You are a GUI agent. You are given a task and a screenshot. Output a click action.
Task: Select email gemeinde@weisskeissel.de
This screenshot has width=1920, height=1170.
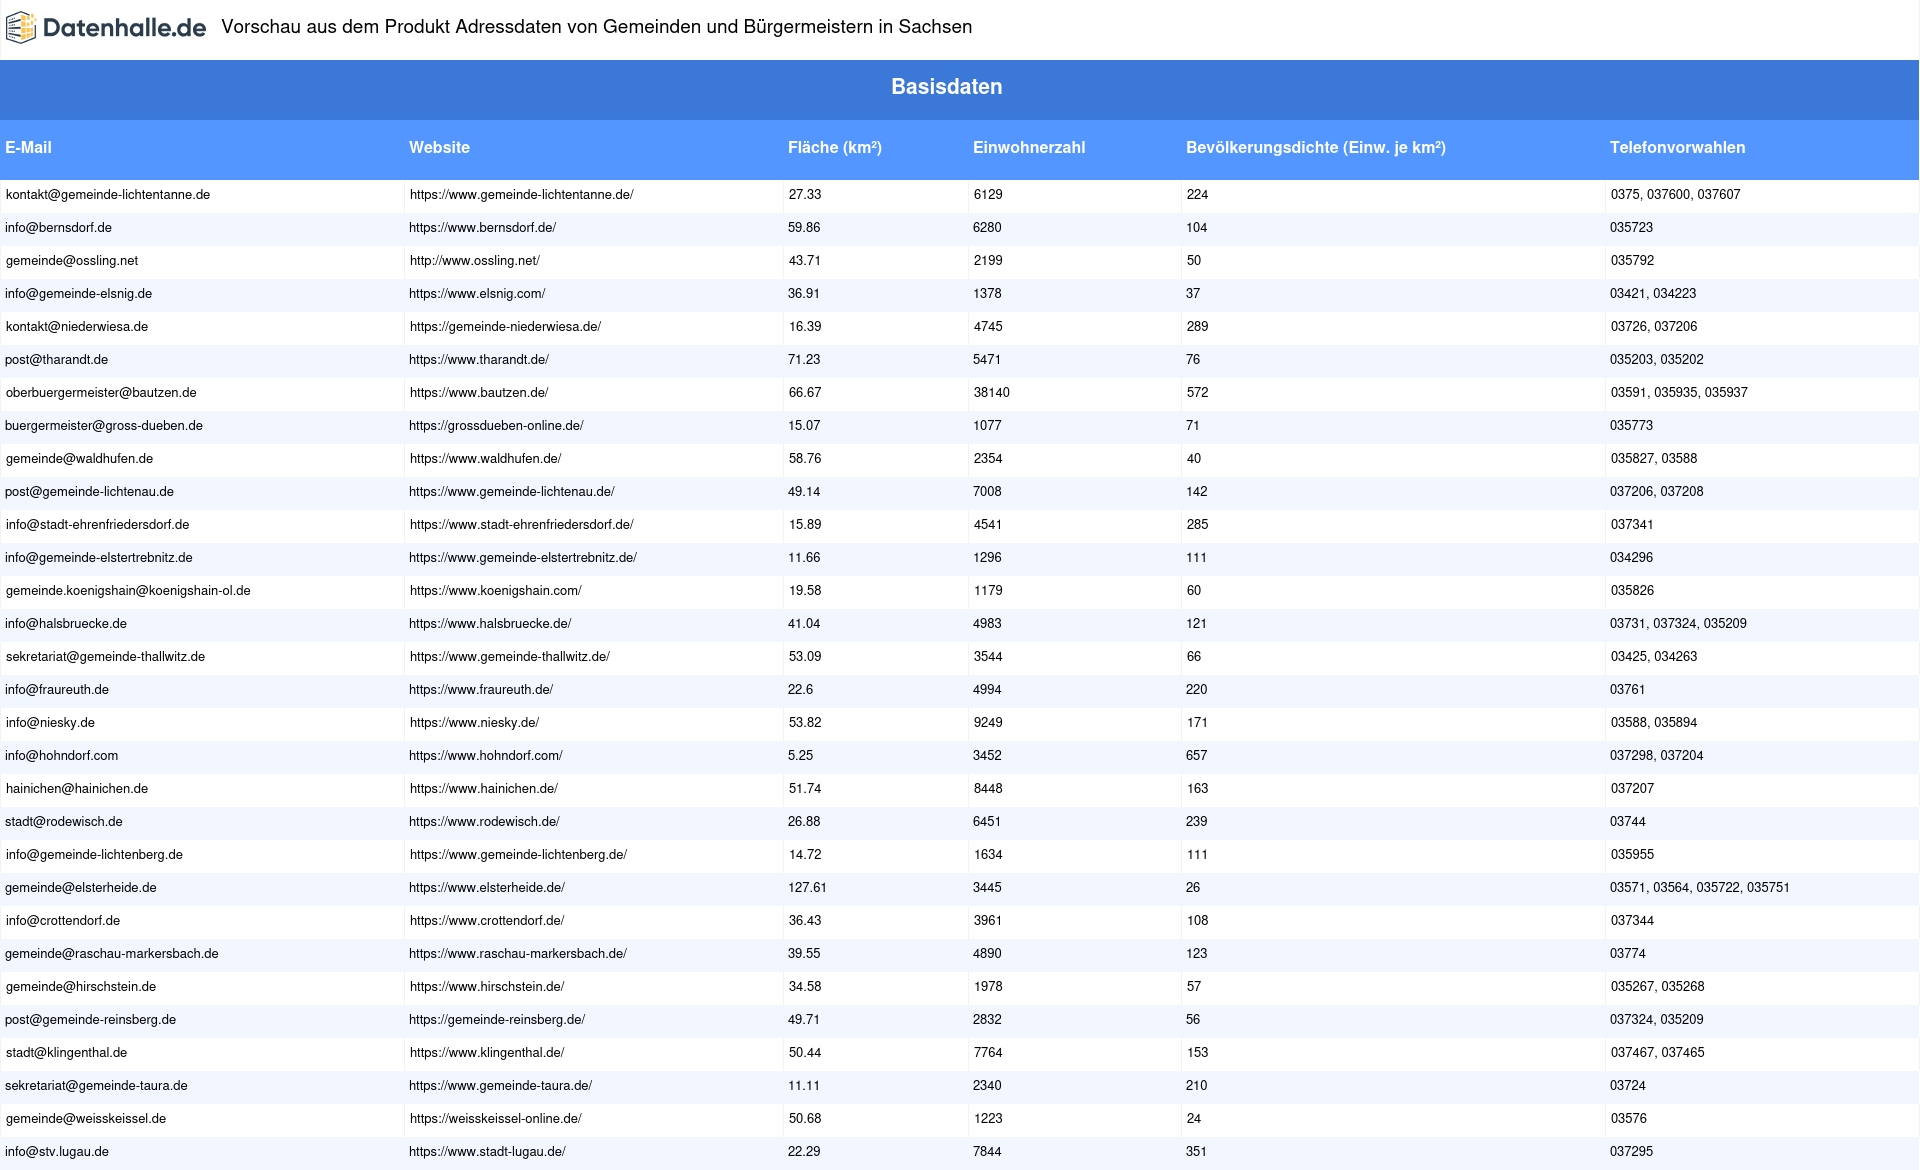(86, 1119)
